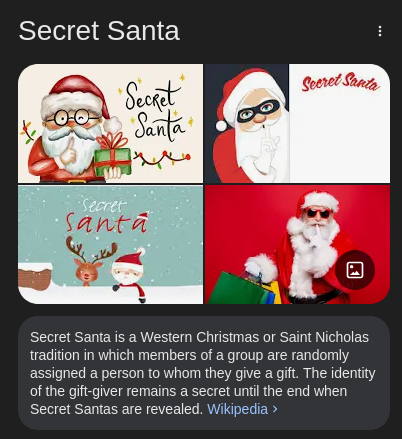Open the Santa wearing red sunglasses photo
Viewport: 402px width, 439px height.
click(x=297, y=245)
